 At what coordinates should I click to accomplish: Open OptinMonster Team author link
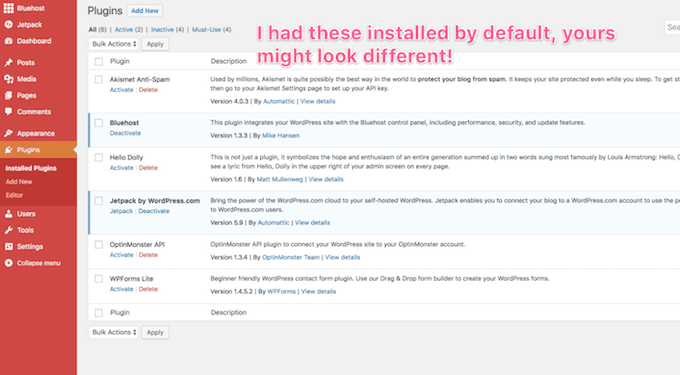pyautogui.click(x=291, y=257)
